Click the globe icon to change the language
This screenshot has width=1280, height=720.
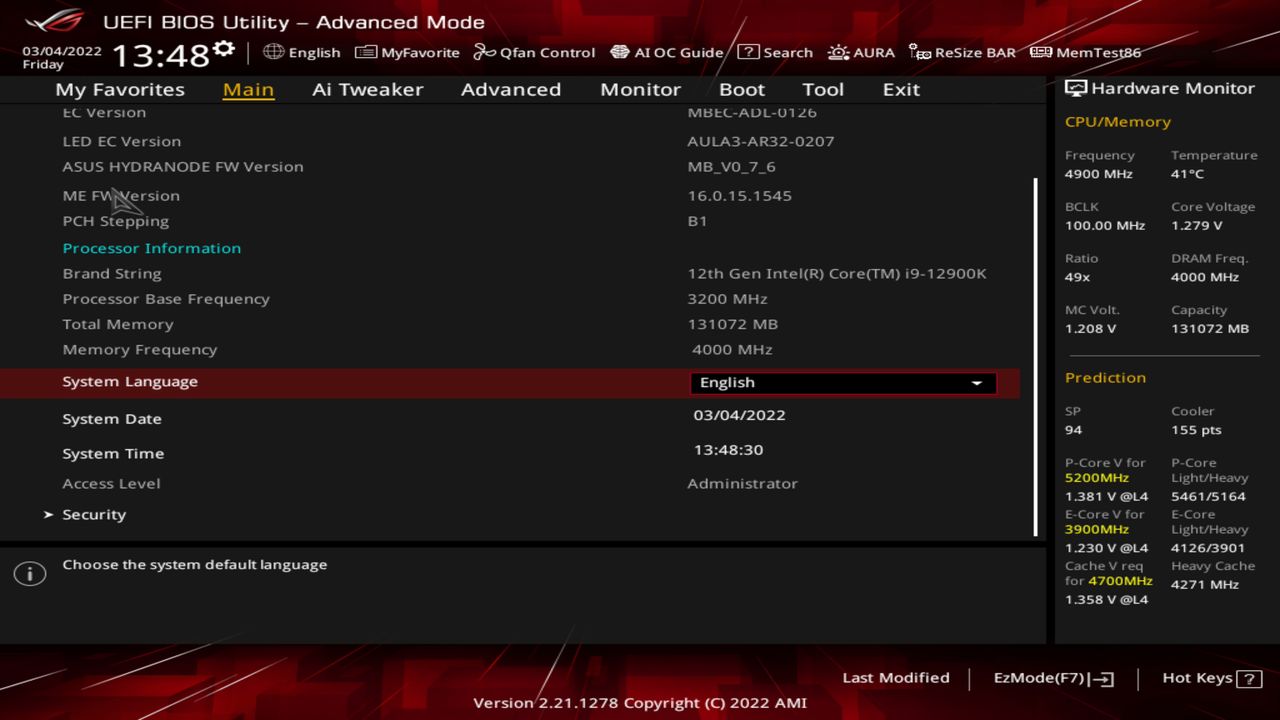(x=273, y=52)
